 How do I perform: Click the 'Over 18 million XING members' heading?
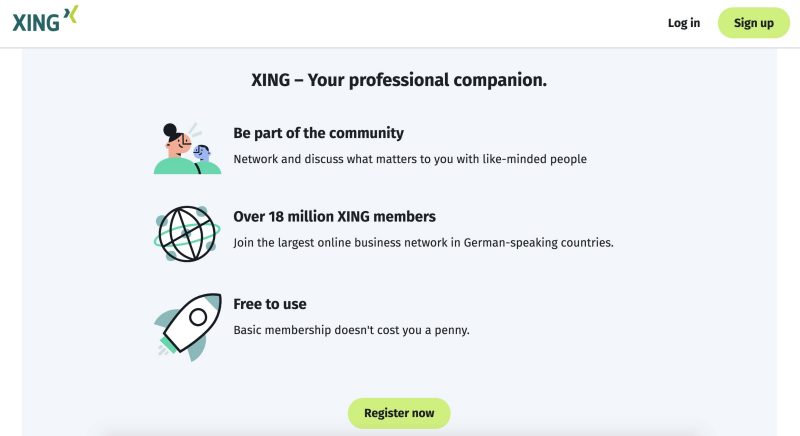[335, 217]
